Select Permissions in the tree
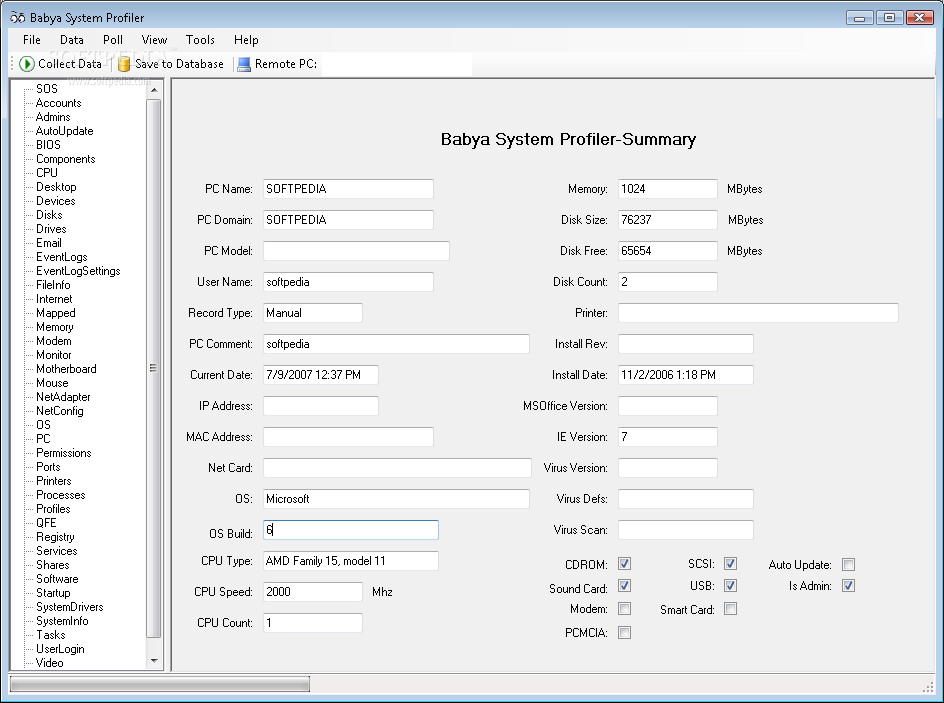This screenshot has height=703, width=944. (64, 453)
